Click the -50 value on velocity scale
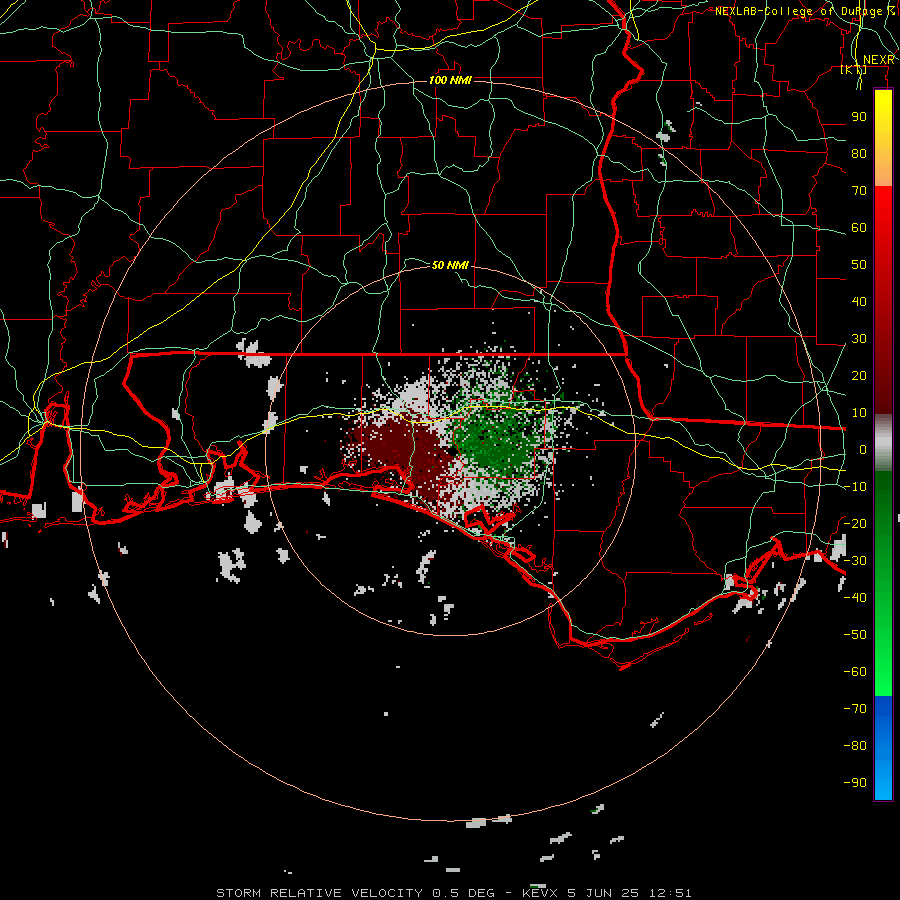 [x=855, y=635]
